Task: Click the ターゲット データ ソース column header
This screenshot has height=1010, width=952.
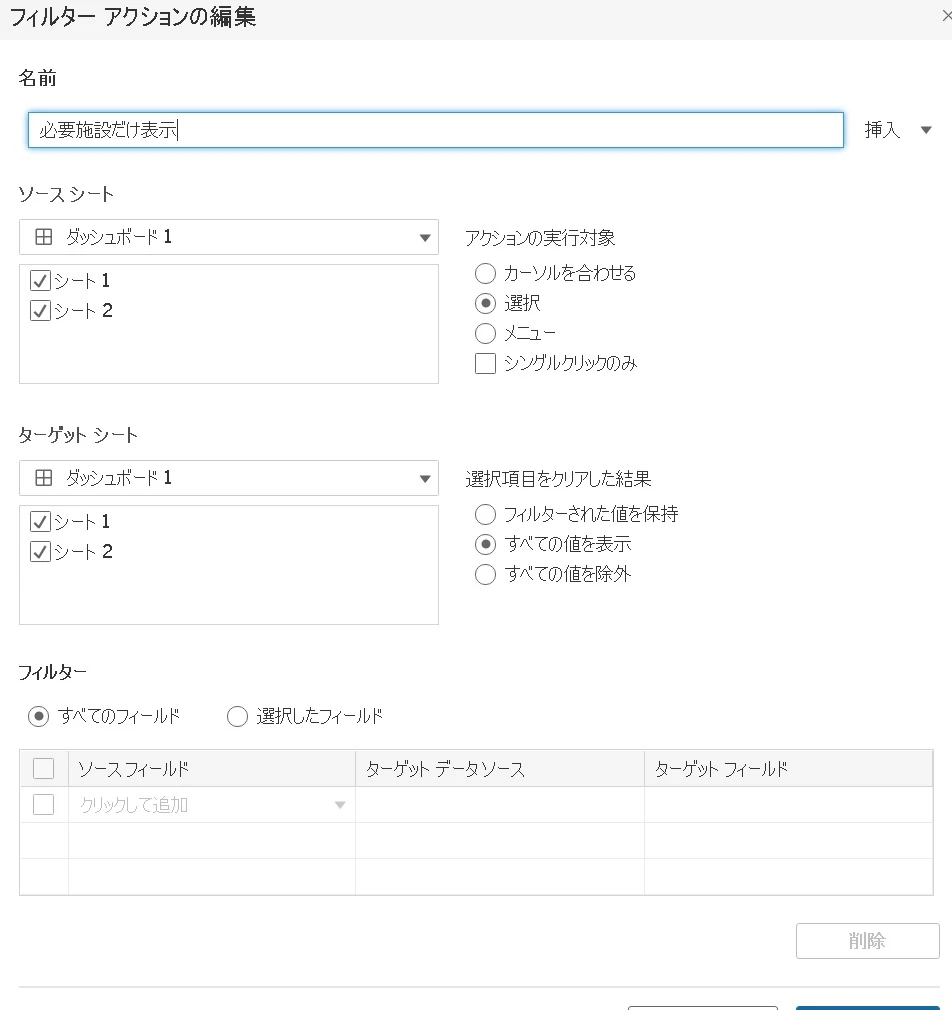Action: pyautogui.click(x=500, y=768)
